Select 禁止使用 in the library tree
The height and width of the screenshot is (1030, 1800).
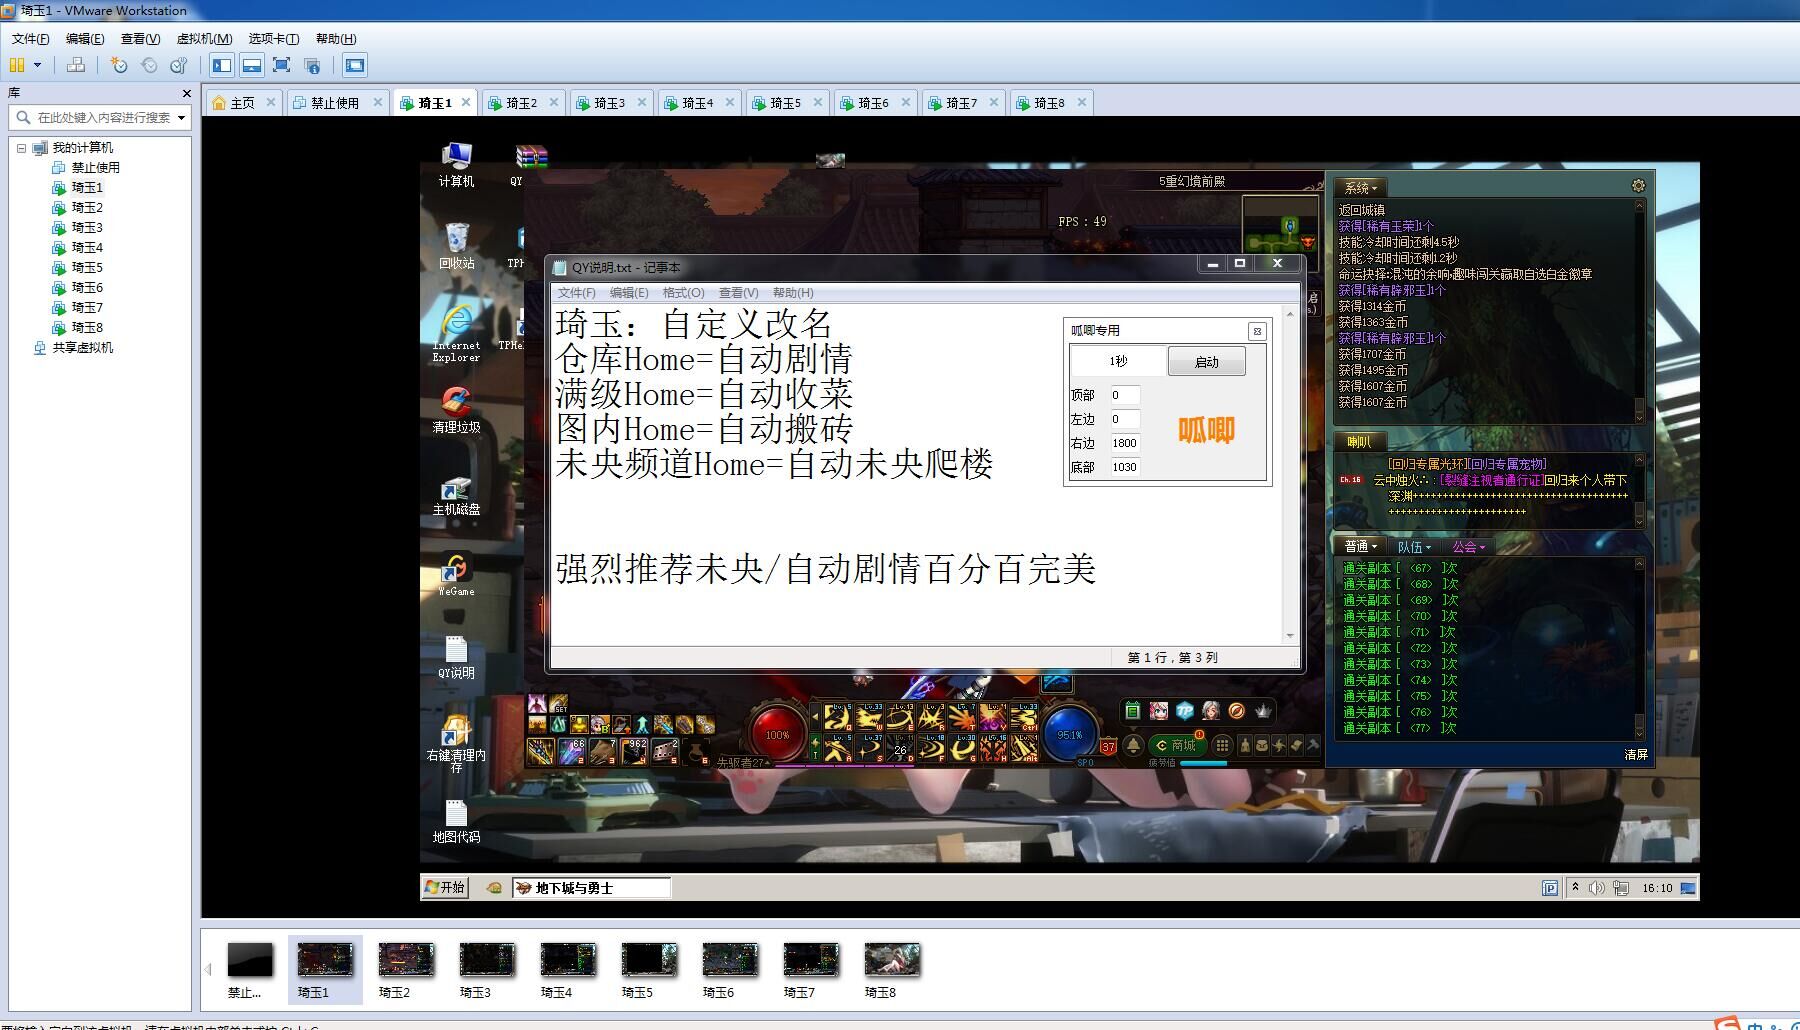95,167
